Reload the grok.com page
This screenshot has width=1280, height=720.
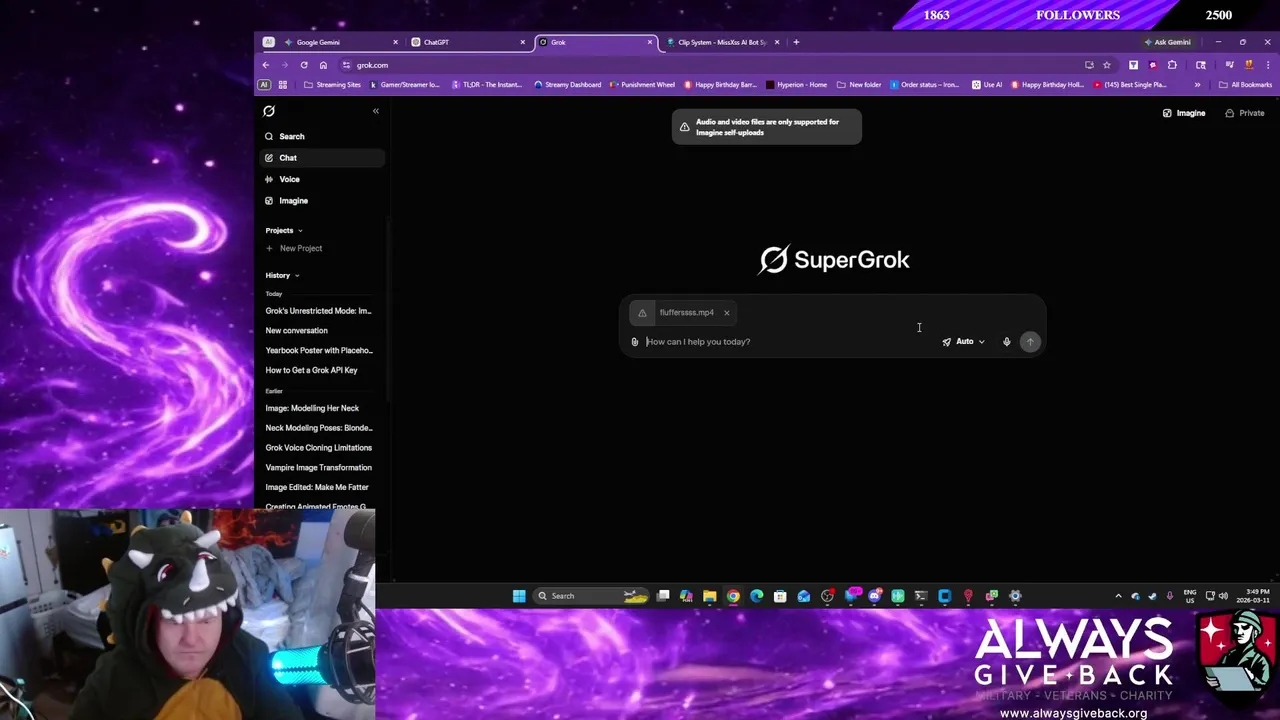coord(304,65)
